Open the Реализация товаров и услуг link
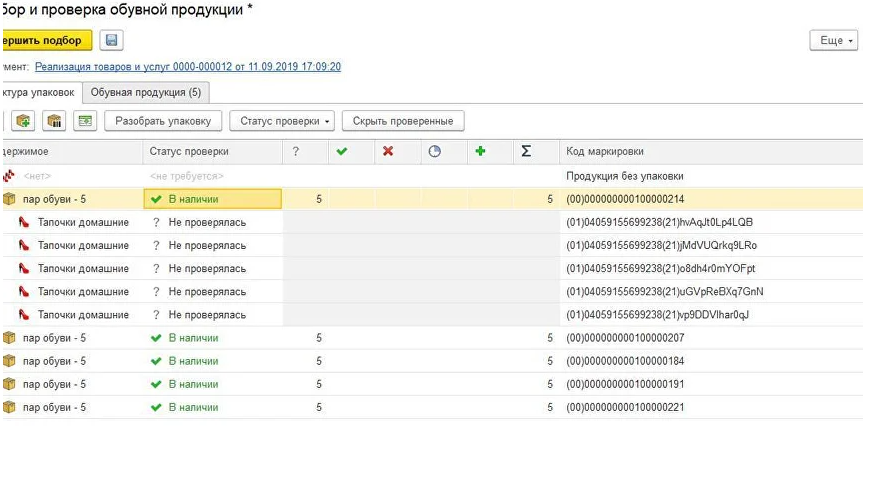872x484 pixels. tap(187, 67)
